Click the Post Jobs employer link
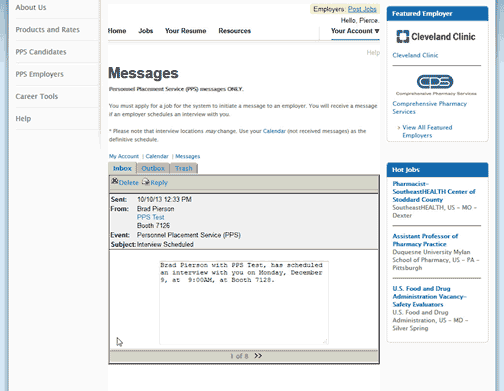 pyautogui.click(x=362, y=9)
